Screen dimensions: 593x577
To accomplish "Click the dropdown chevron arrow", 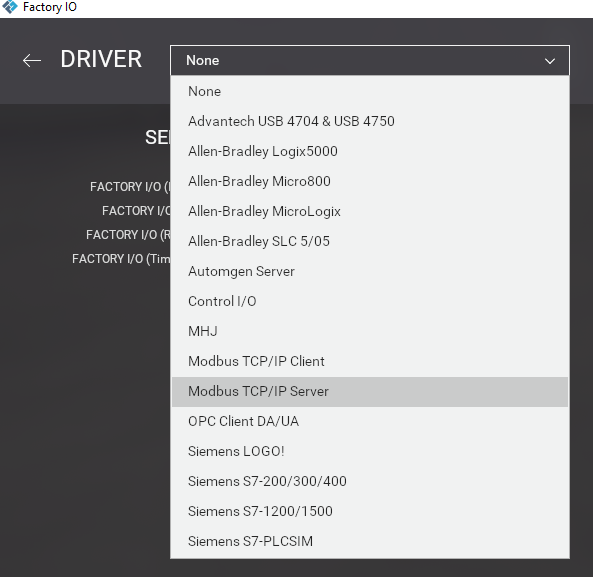I will click(x=550, y=61).
